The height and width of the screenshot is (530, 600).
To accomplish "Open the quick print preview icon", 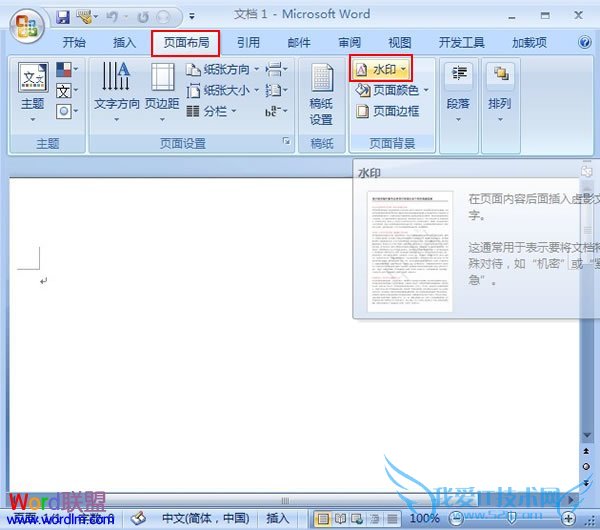I will [x=164, y=17].
